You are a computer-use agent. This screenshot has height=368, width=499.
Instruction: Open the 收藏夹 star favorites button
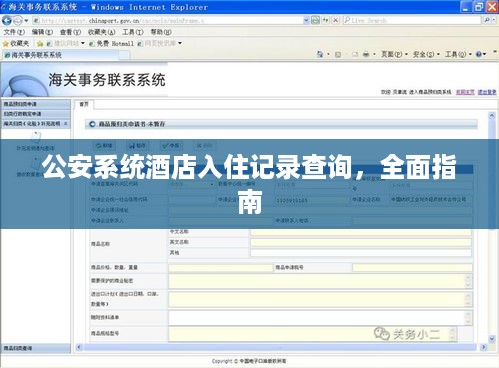pos(16,43)
